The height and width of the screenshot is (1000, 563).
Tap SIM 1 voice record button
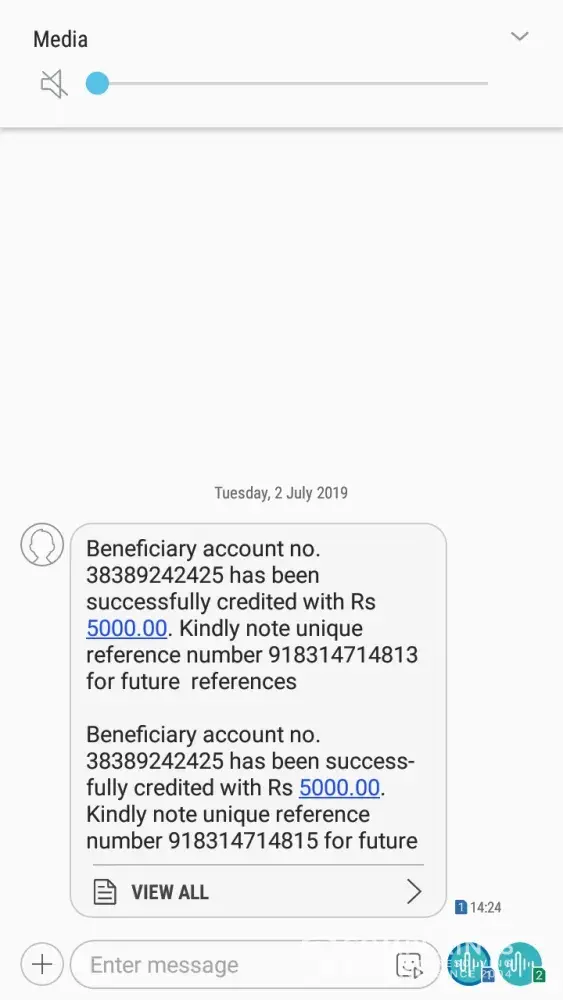pos(470,964)
